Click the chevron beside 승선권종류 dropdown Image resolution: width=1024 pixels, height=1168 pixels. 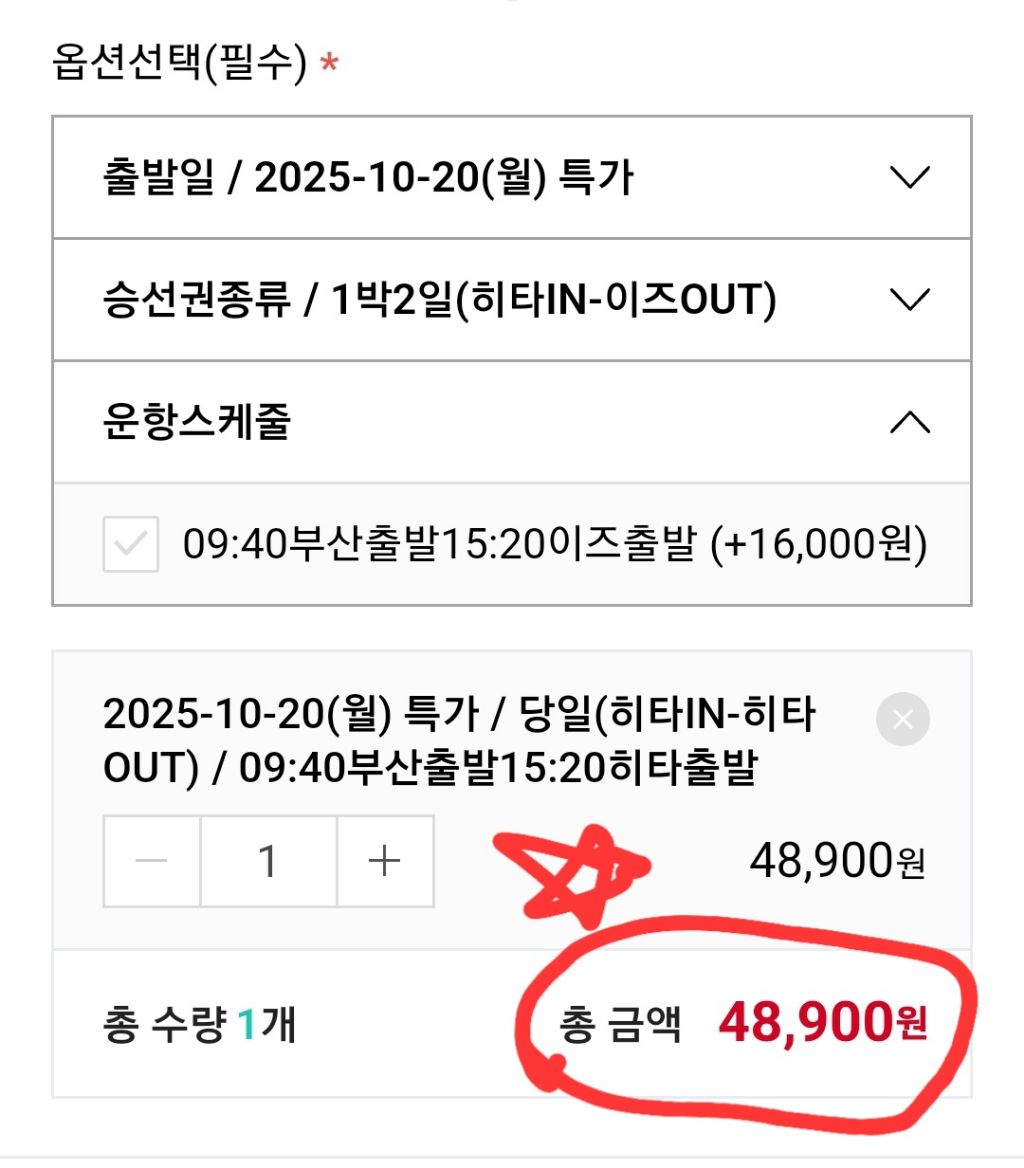[909, 300]
